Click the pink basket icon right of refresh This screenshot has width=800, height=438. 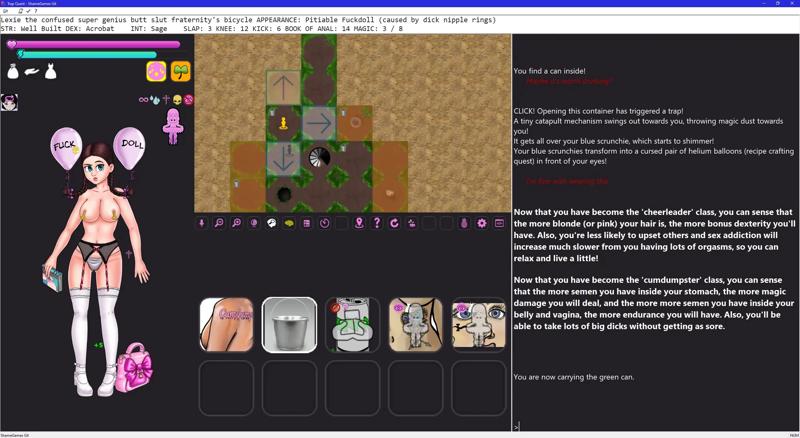(x=412, y=223)
